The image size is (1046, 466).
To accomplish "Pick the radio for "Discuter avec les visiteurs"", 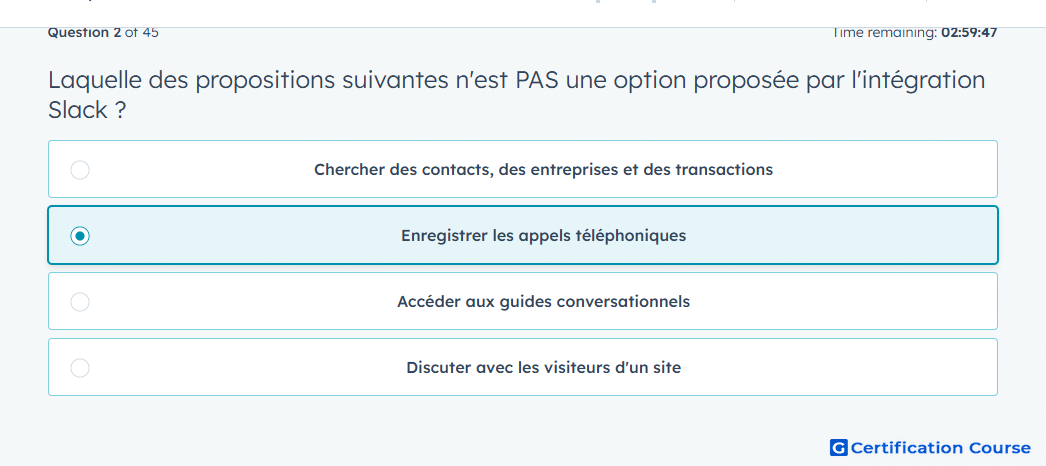I will (x=80, y=368).
